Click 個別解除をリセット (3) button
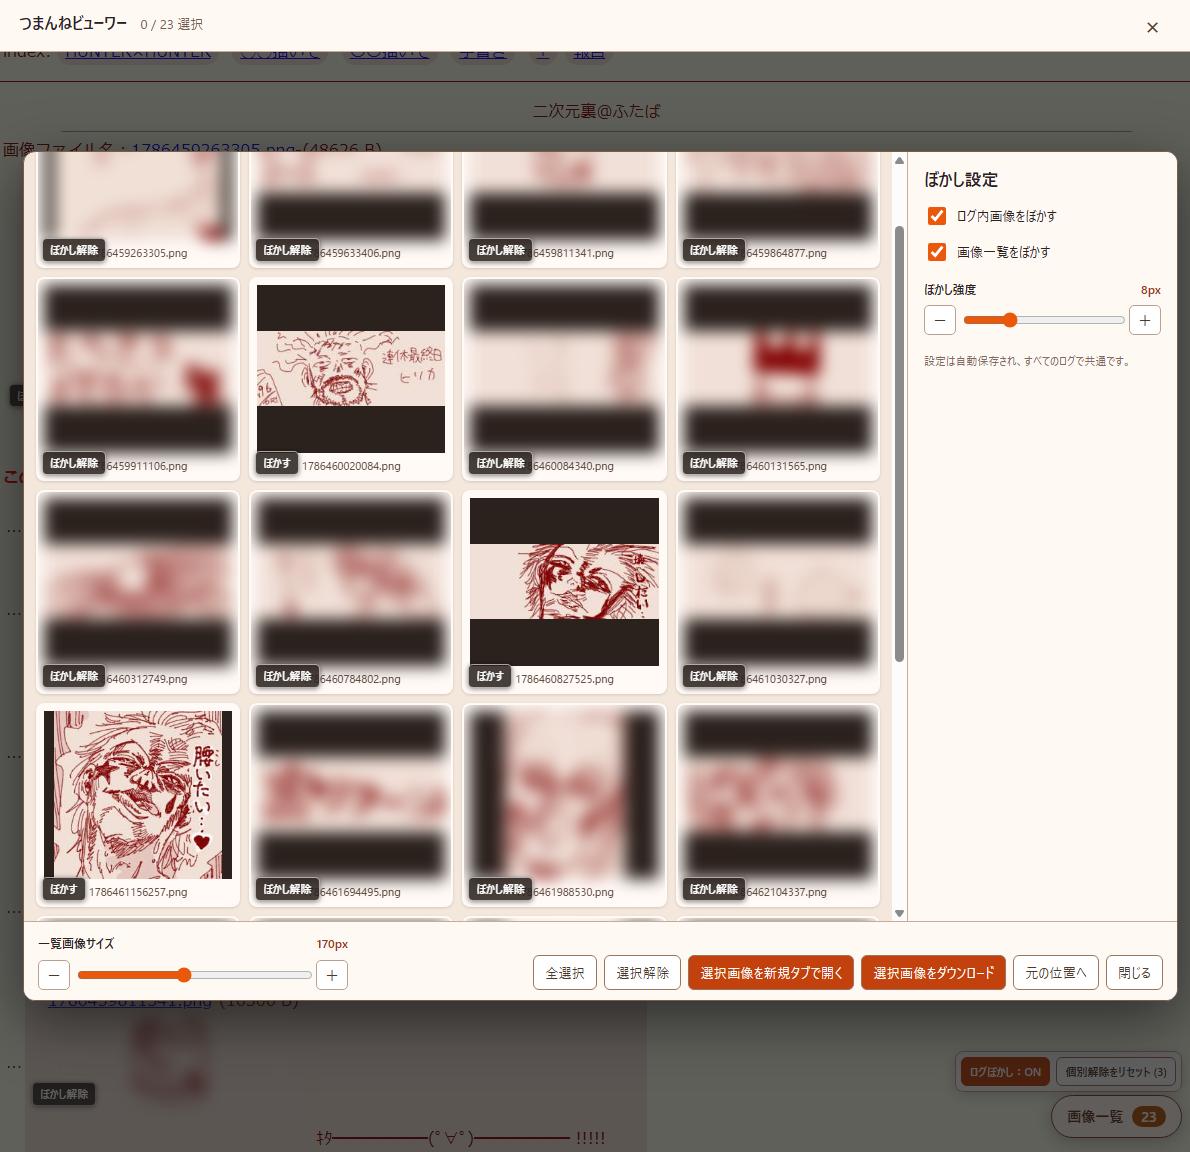The image size is (1190, 1152). (1116, 1072)
